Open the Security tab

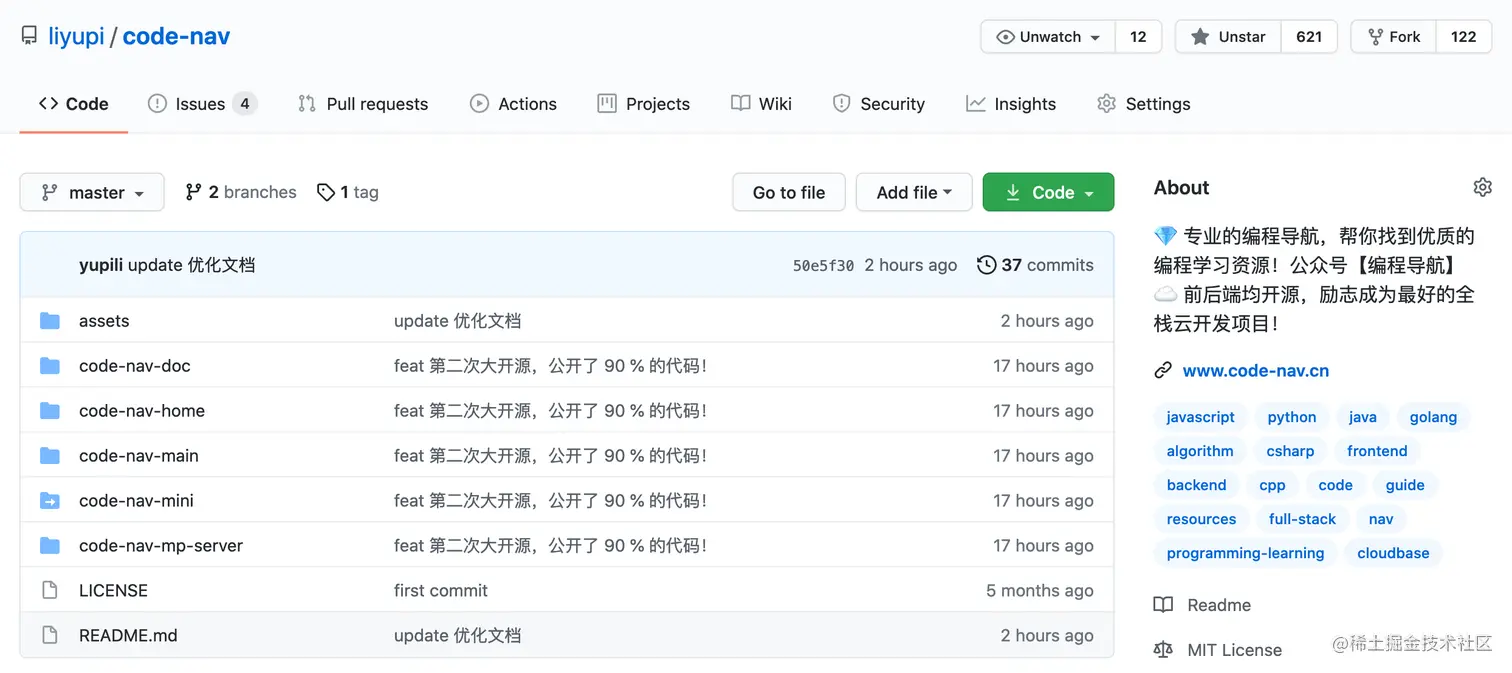(x=878, y=104)
